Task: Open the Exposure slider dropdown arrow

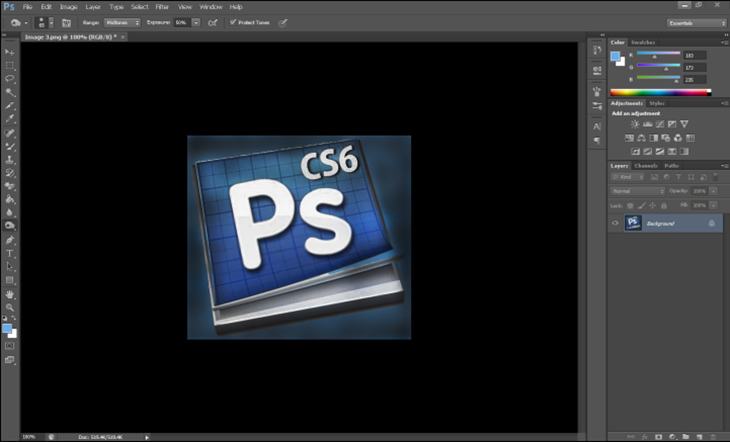Action: click(x=196, y=22)
